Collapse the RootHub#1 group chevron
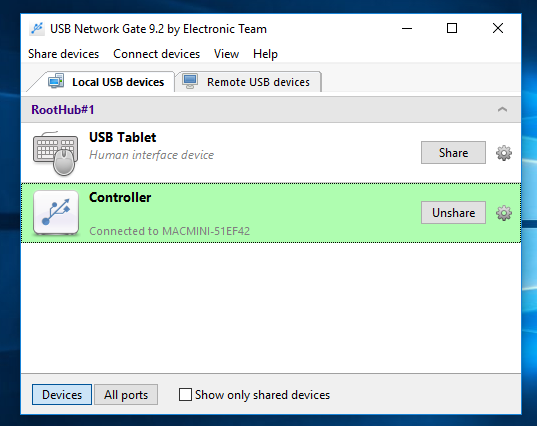The image size is (537, 426). tap(502, 110)
